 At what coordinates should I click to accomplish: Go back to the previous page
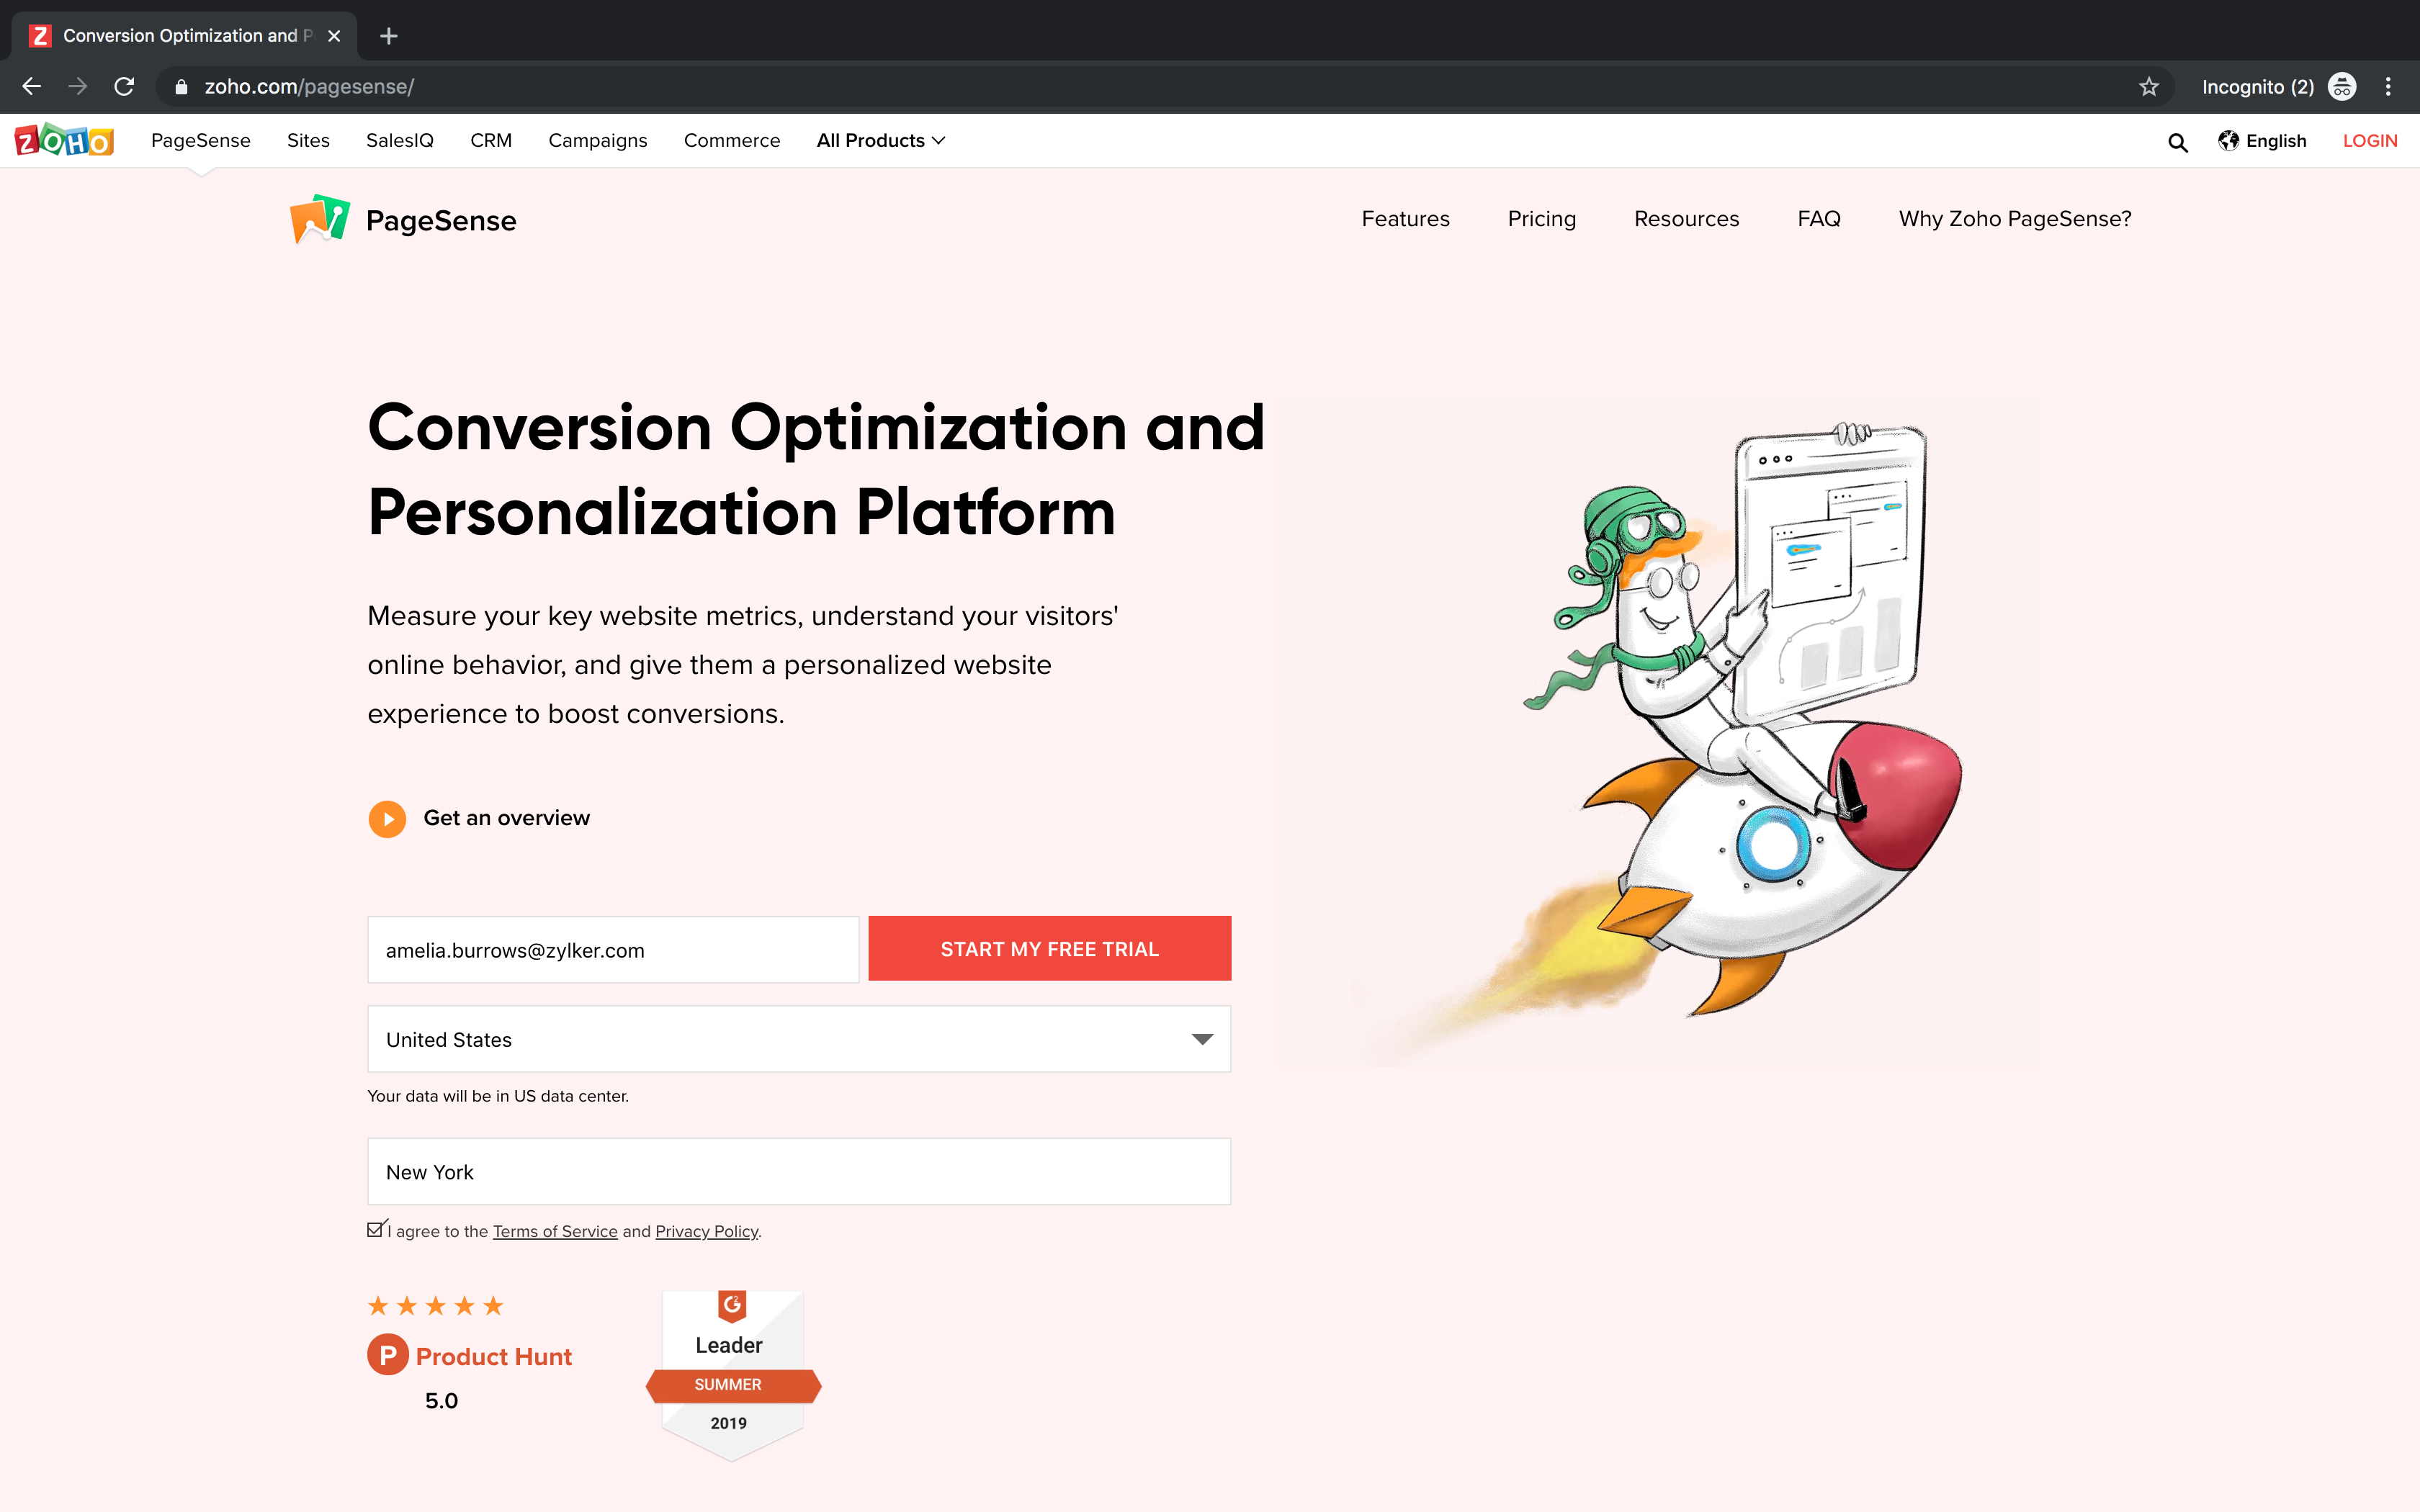point(32,87)
